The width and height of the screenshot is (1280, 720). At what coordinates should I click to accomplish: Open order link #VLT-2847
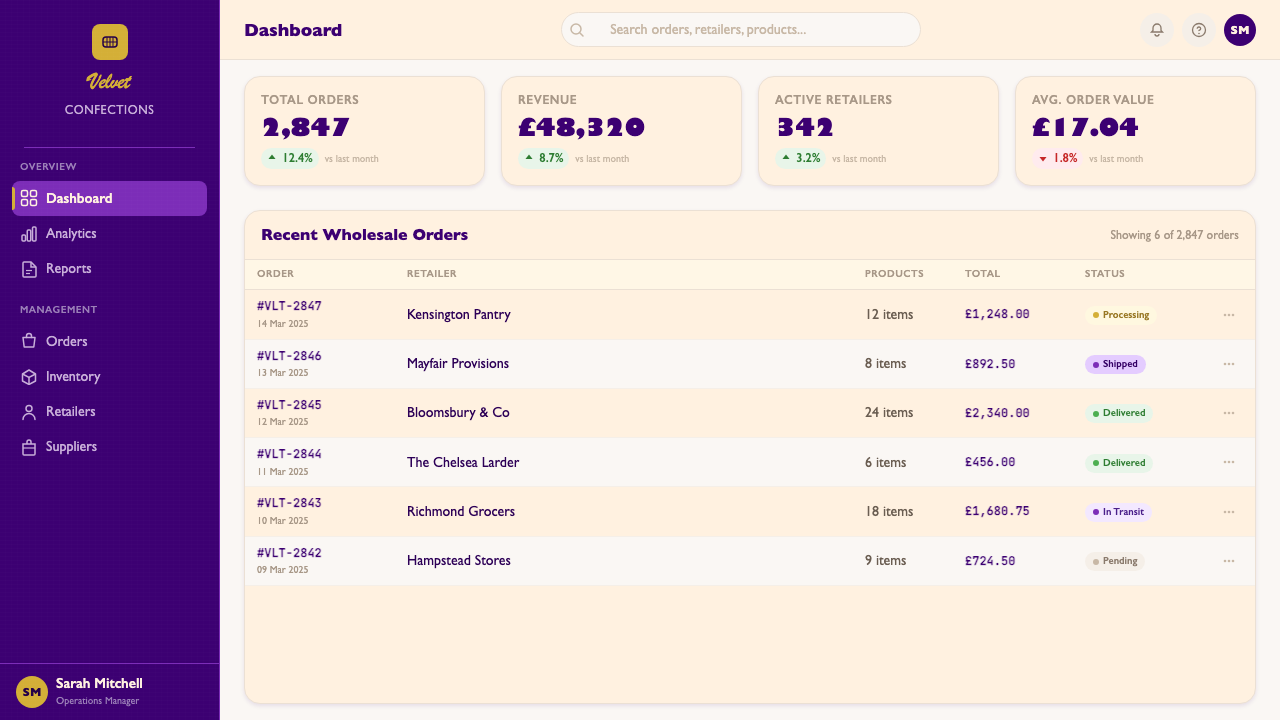click(289, 306)
